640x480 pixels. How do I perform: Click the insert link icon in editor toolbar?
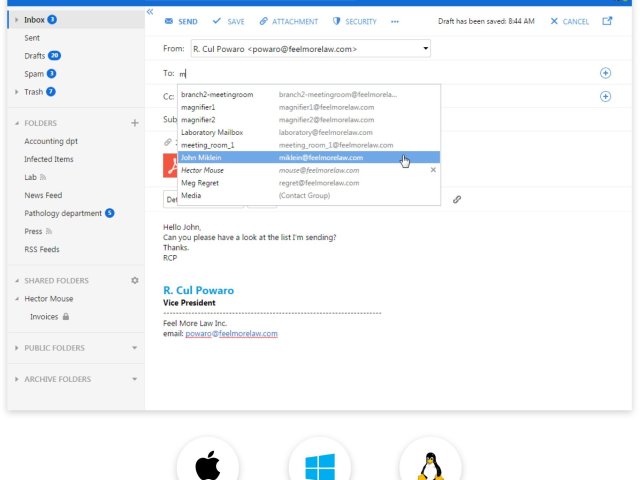[457, 199]
